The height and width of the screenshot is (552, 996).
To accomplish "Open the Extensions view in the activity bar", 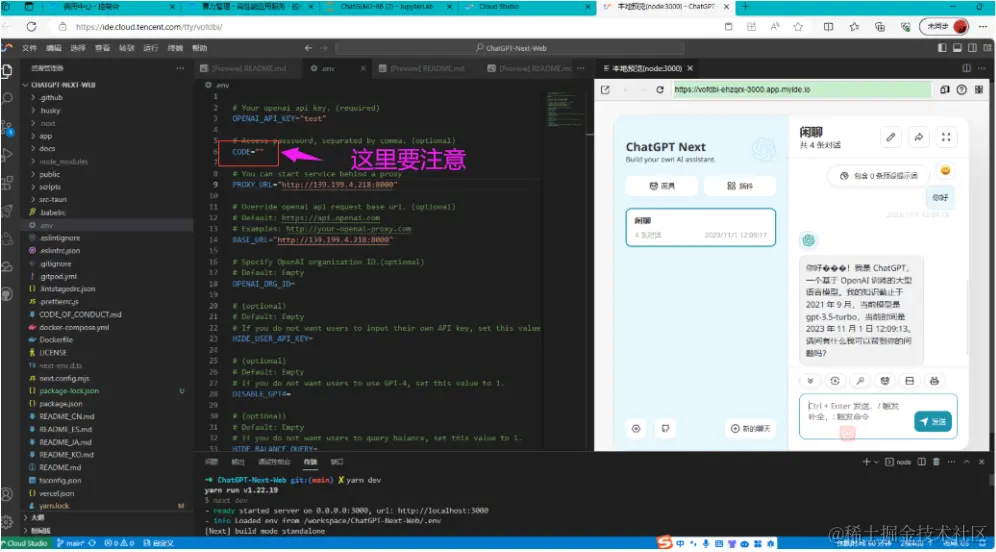I will 8,183.
